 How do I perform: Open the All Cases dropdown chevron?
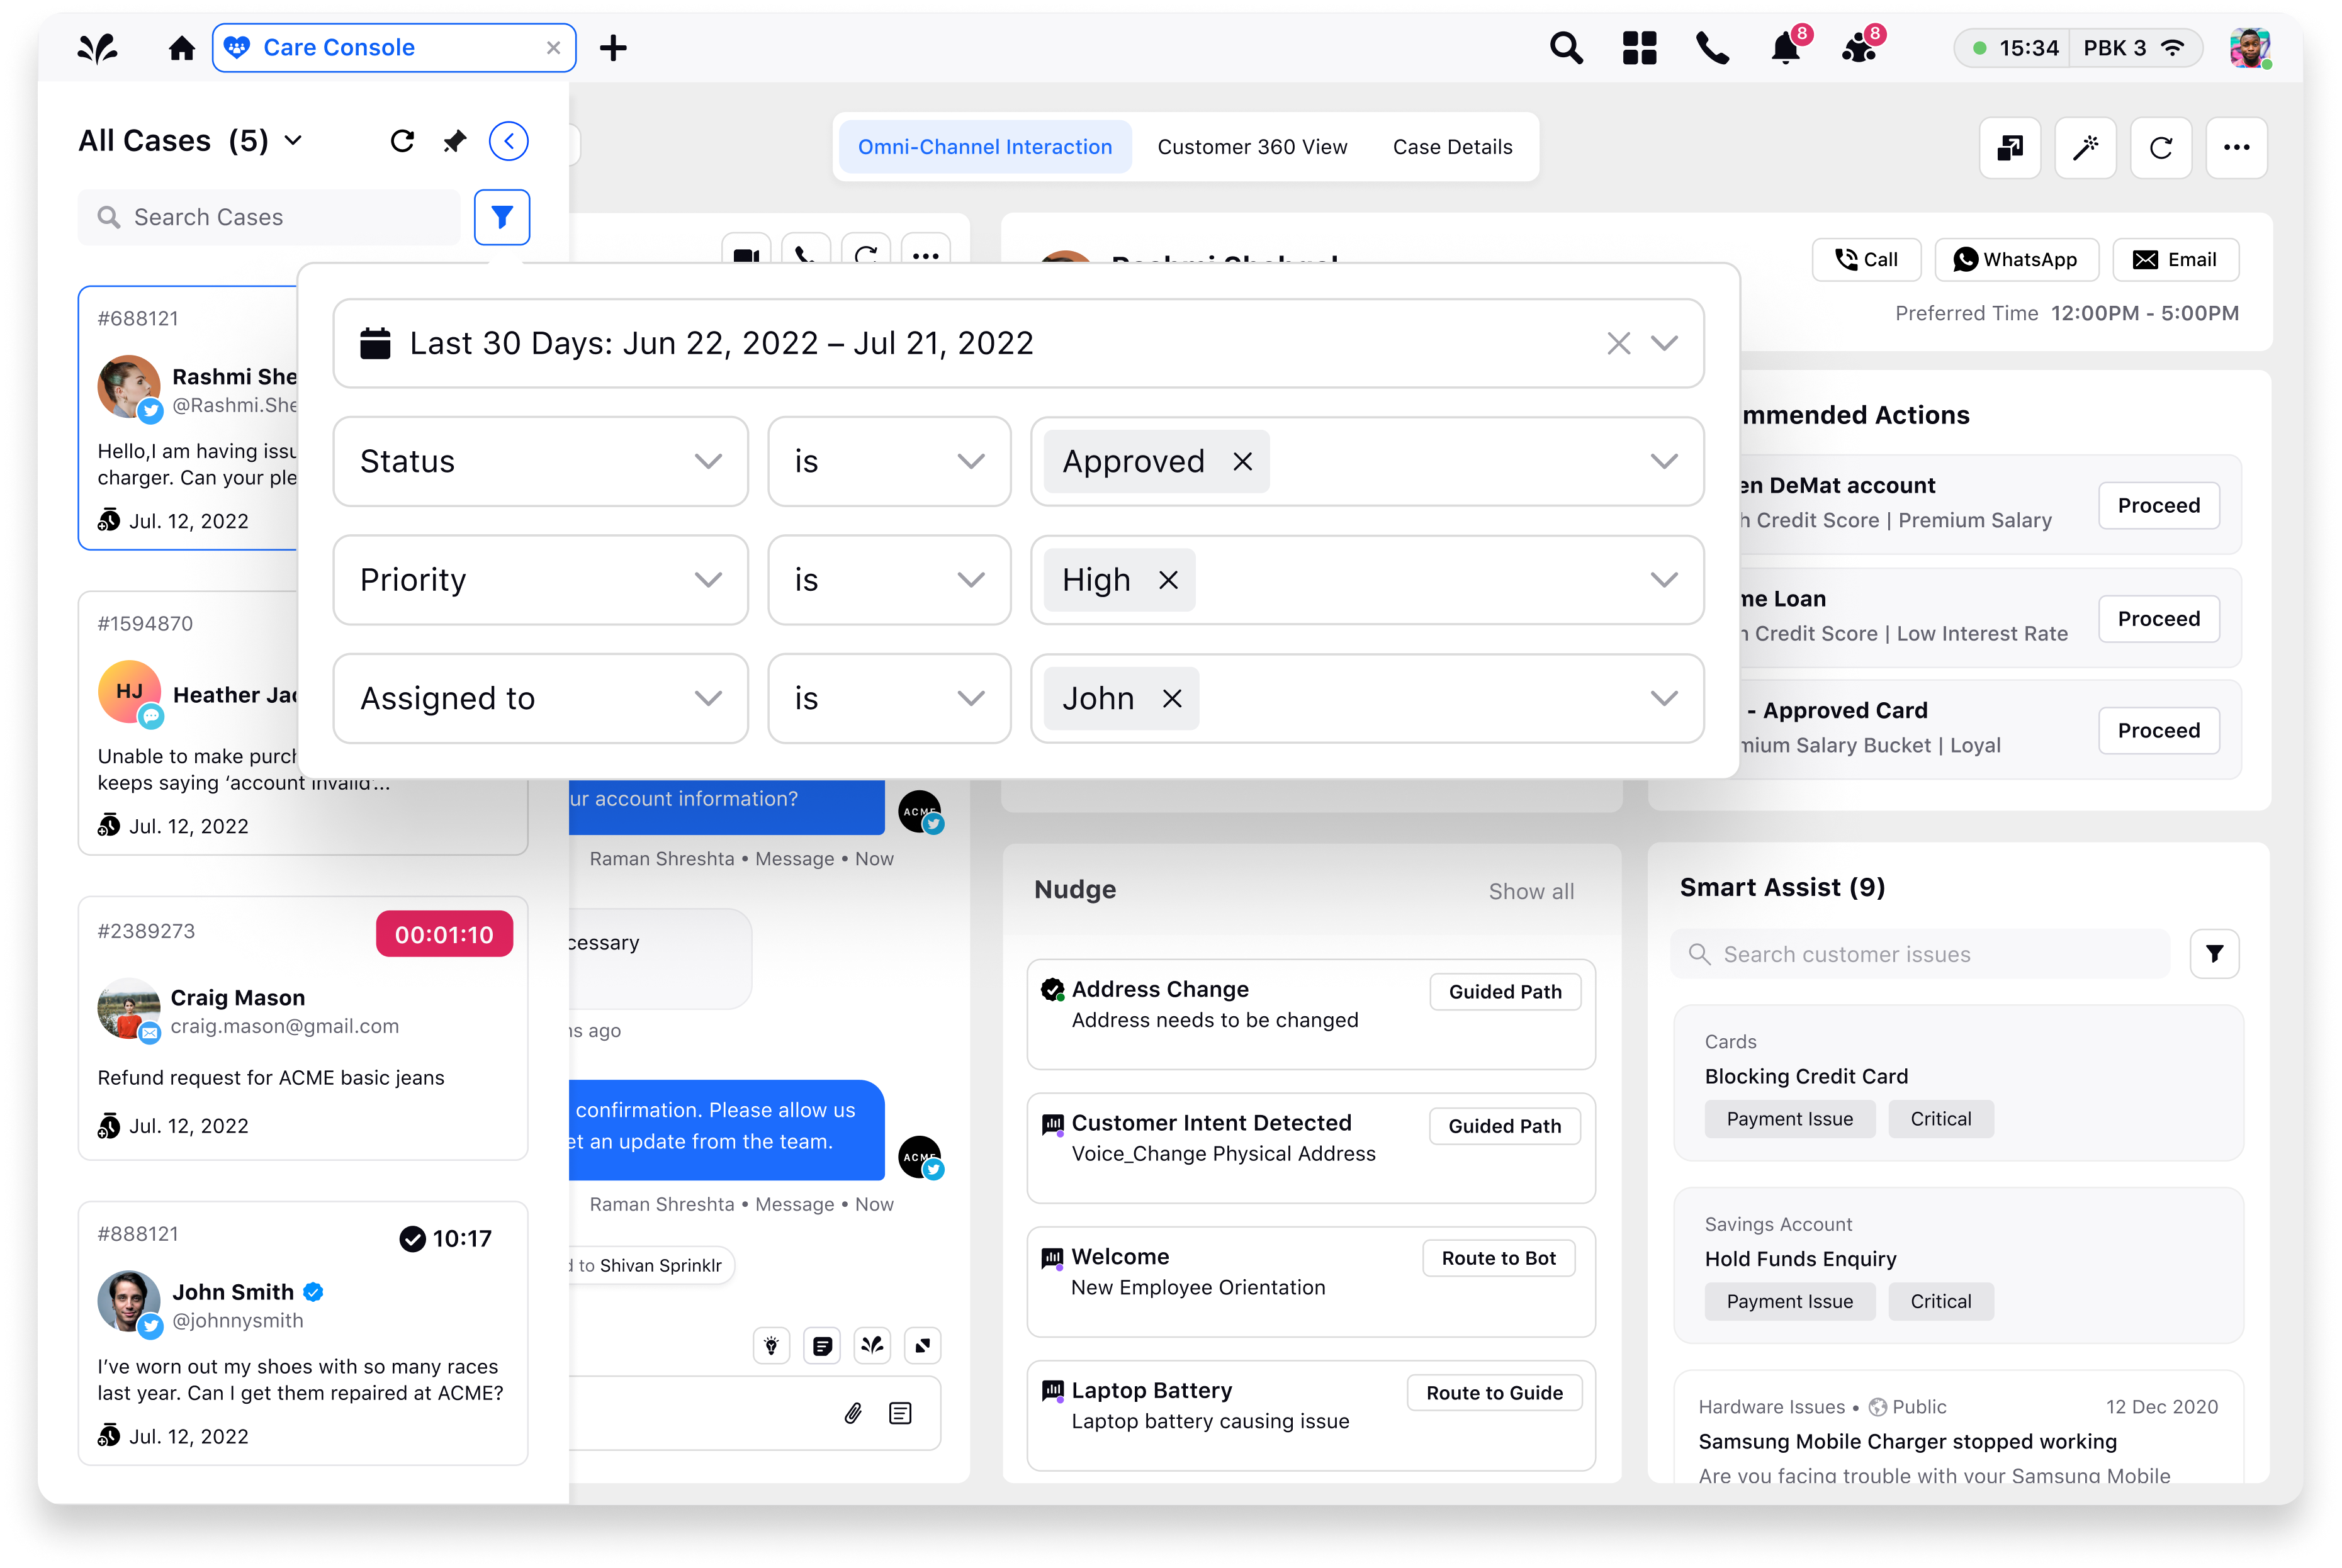pyautogui.click(x=293, y=141)
